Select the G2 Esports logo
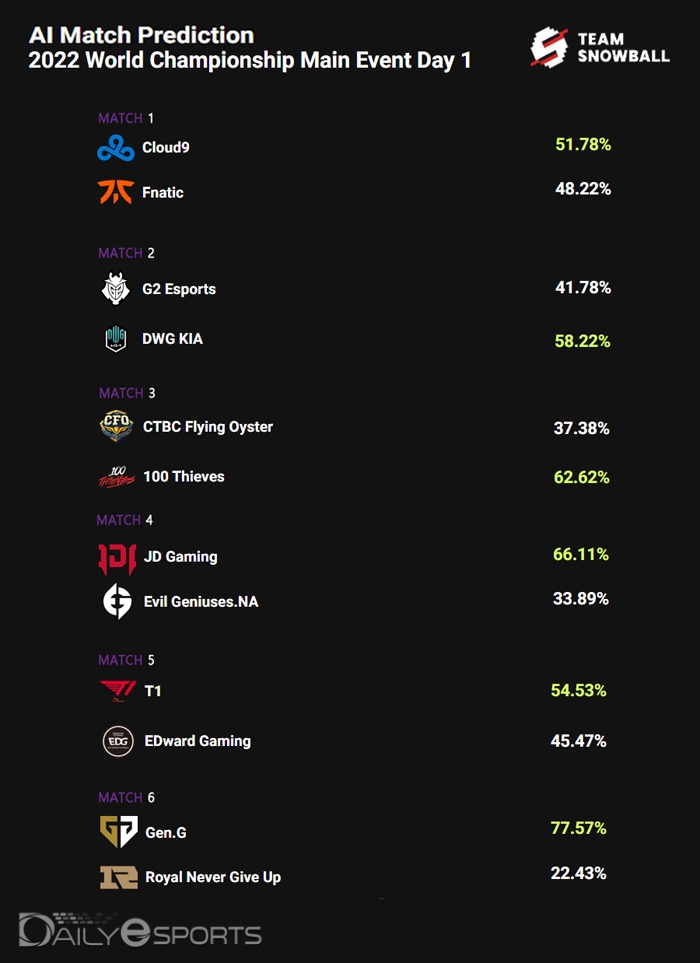Viewport: 700px width, 963px height. (116, 288)
